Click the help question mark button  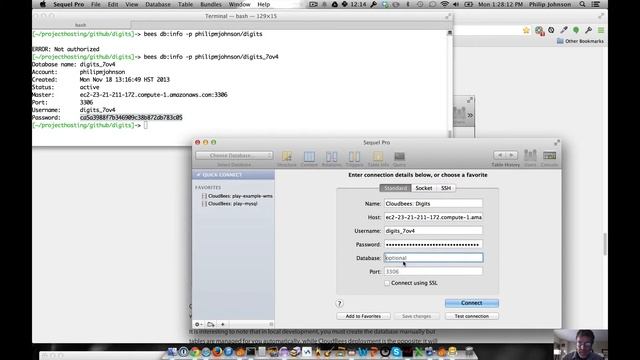click(339, 303)
